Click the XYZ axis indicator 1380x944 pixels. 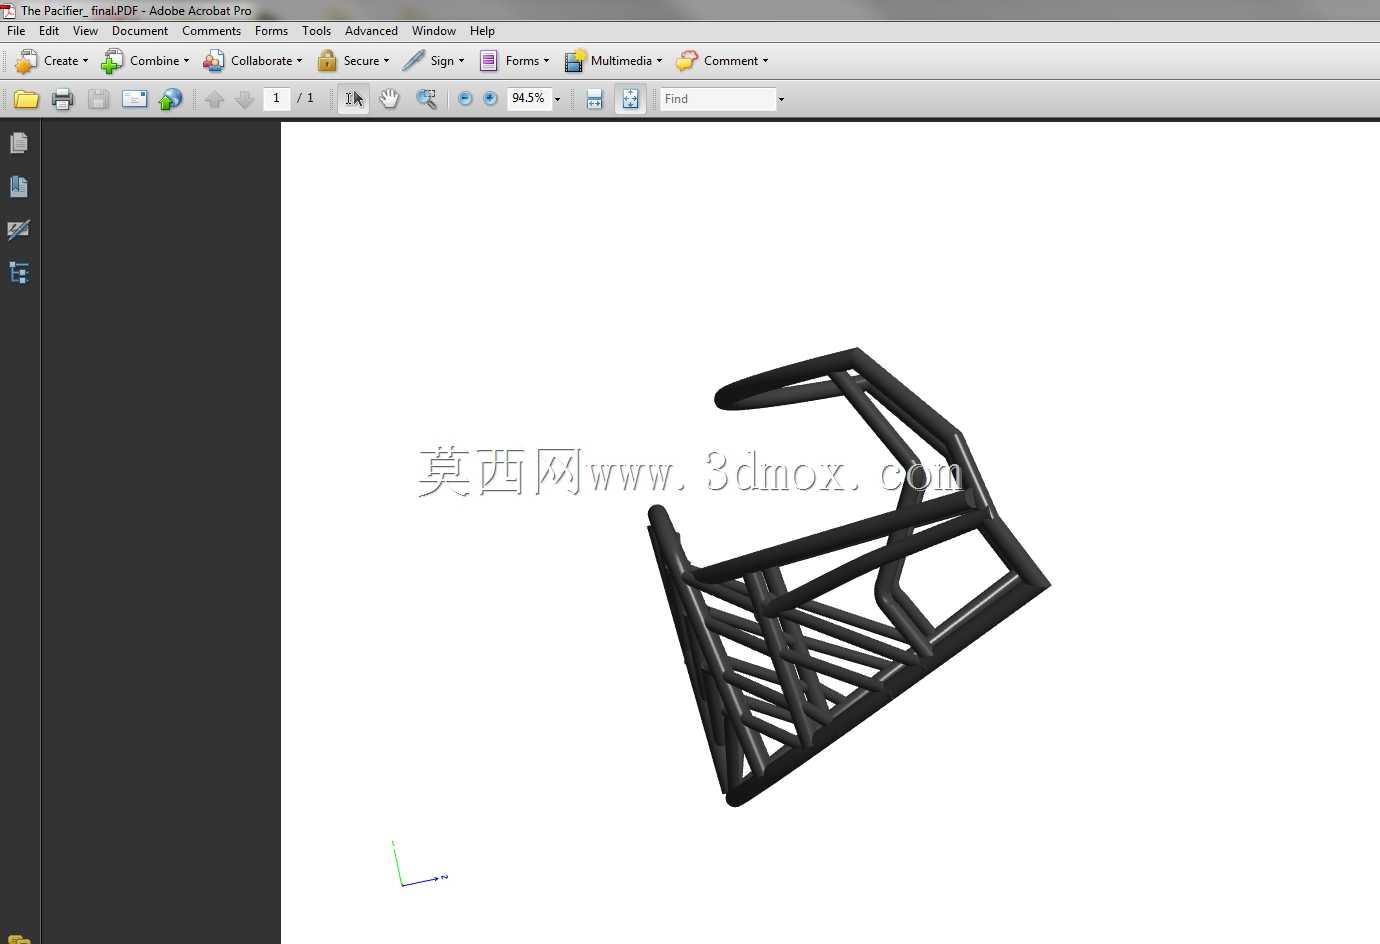point(420,864)
